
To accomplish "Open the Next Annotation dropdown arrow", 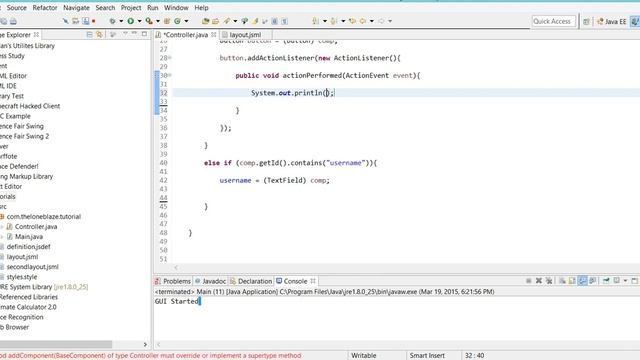I will click(325, 21).
